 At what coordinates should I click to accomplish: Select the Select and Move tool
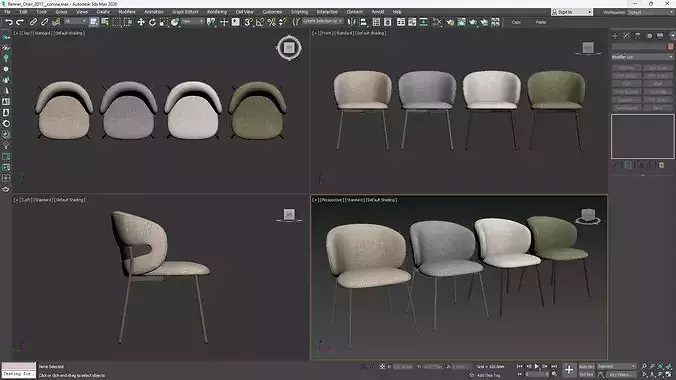141,22
